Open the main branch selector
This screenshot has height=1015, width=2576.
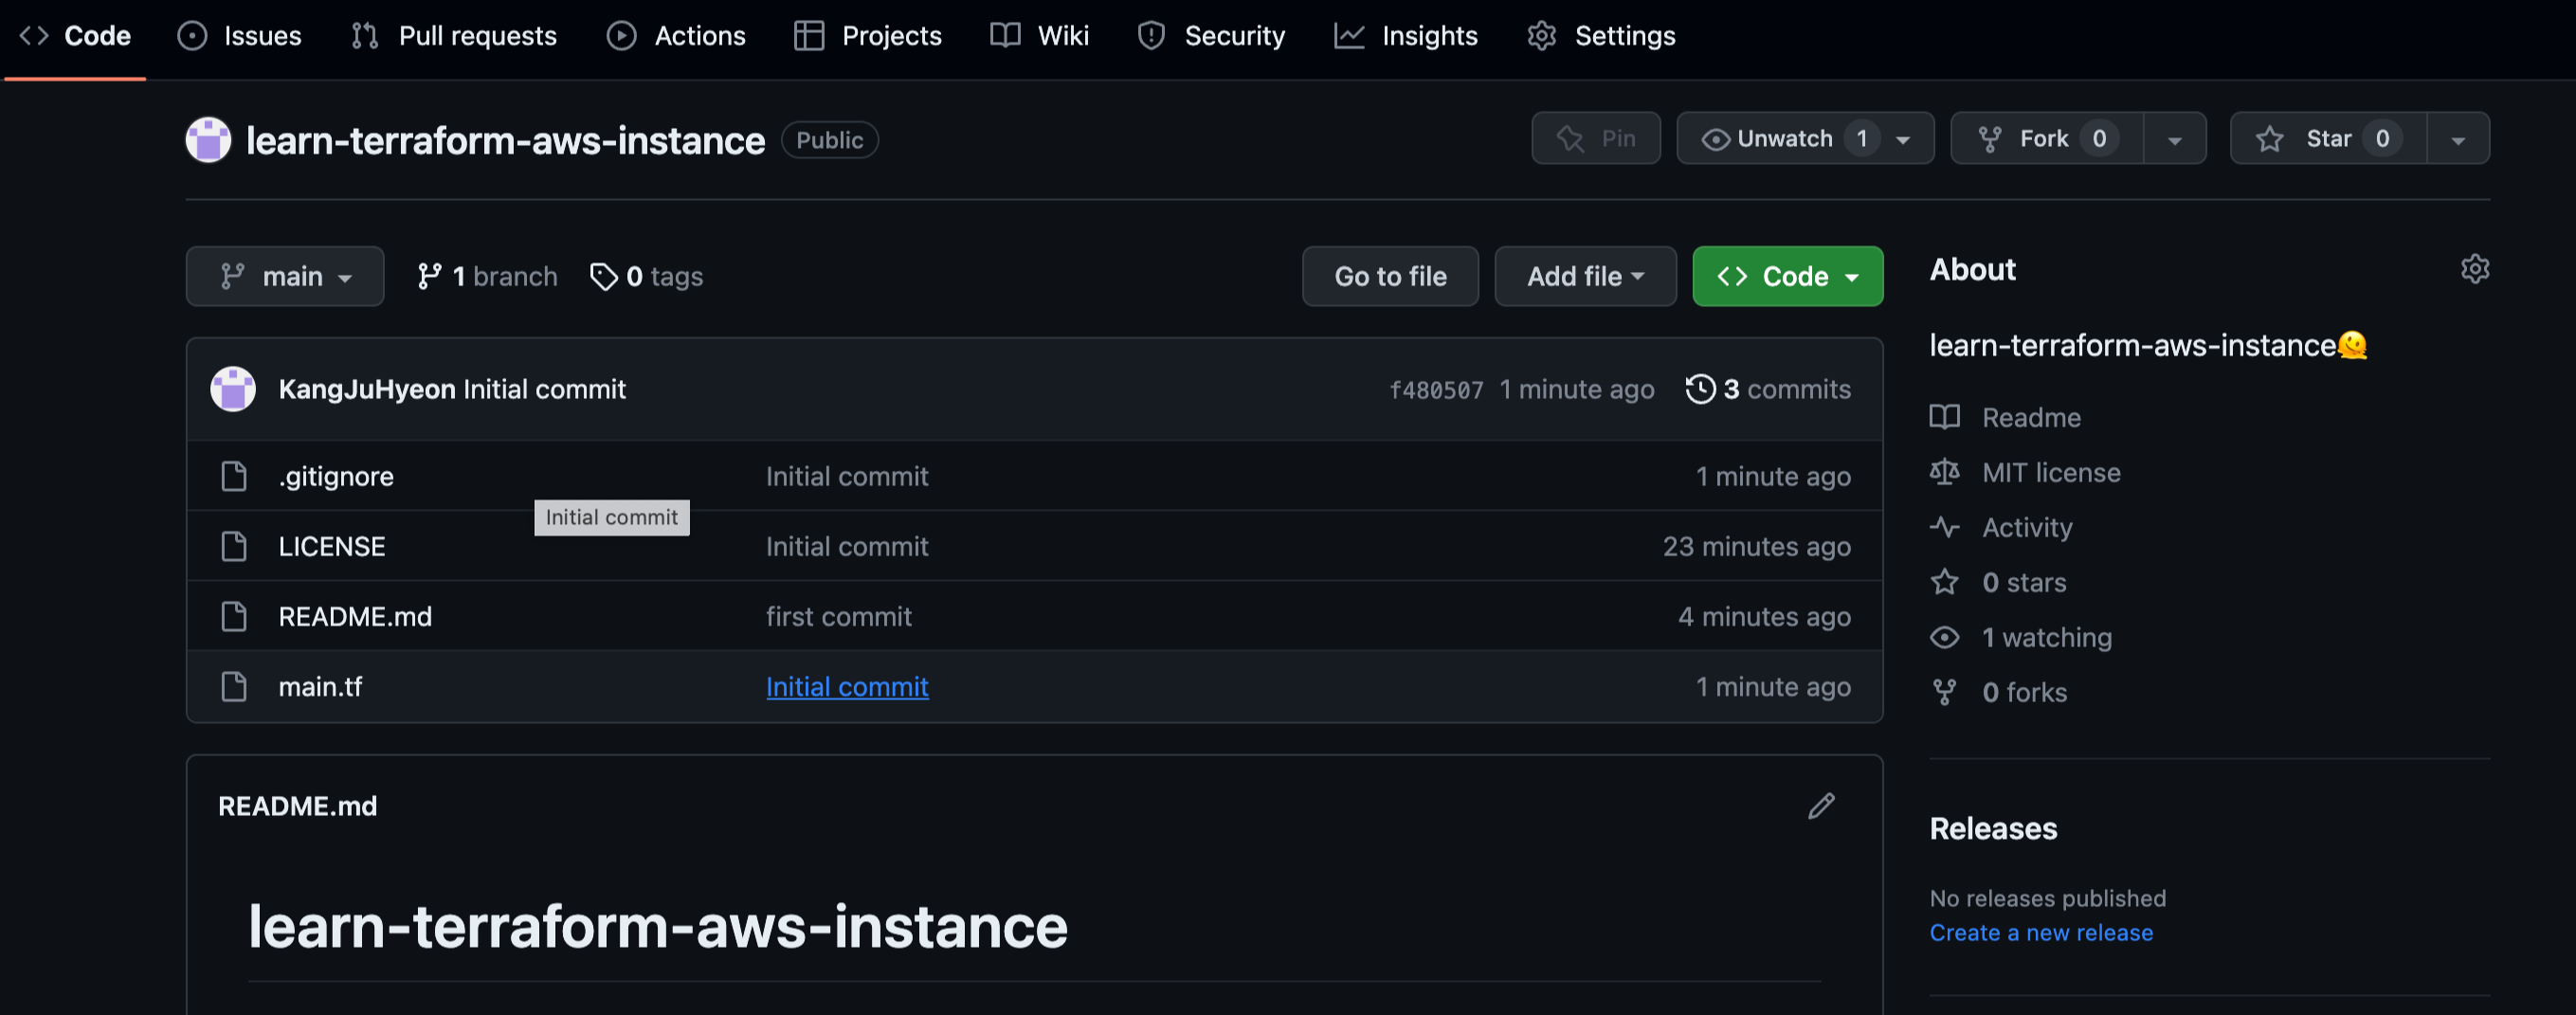pyautogui.click(x=285, y=276)
